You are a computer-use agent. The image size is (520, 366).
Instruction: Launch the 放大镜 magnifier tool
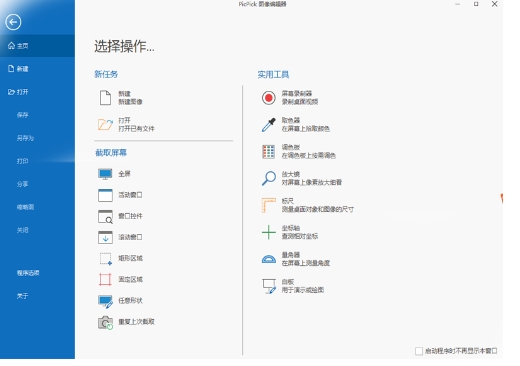[x=302, y=178]
